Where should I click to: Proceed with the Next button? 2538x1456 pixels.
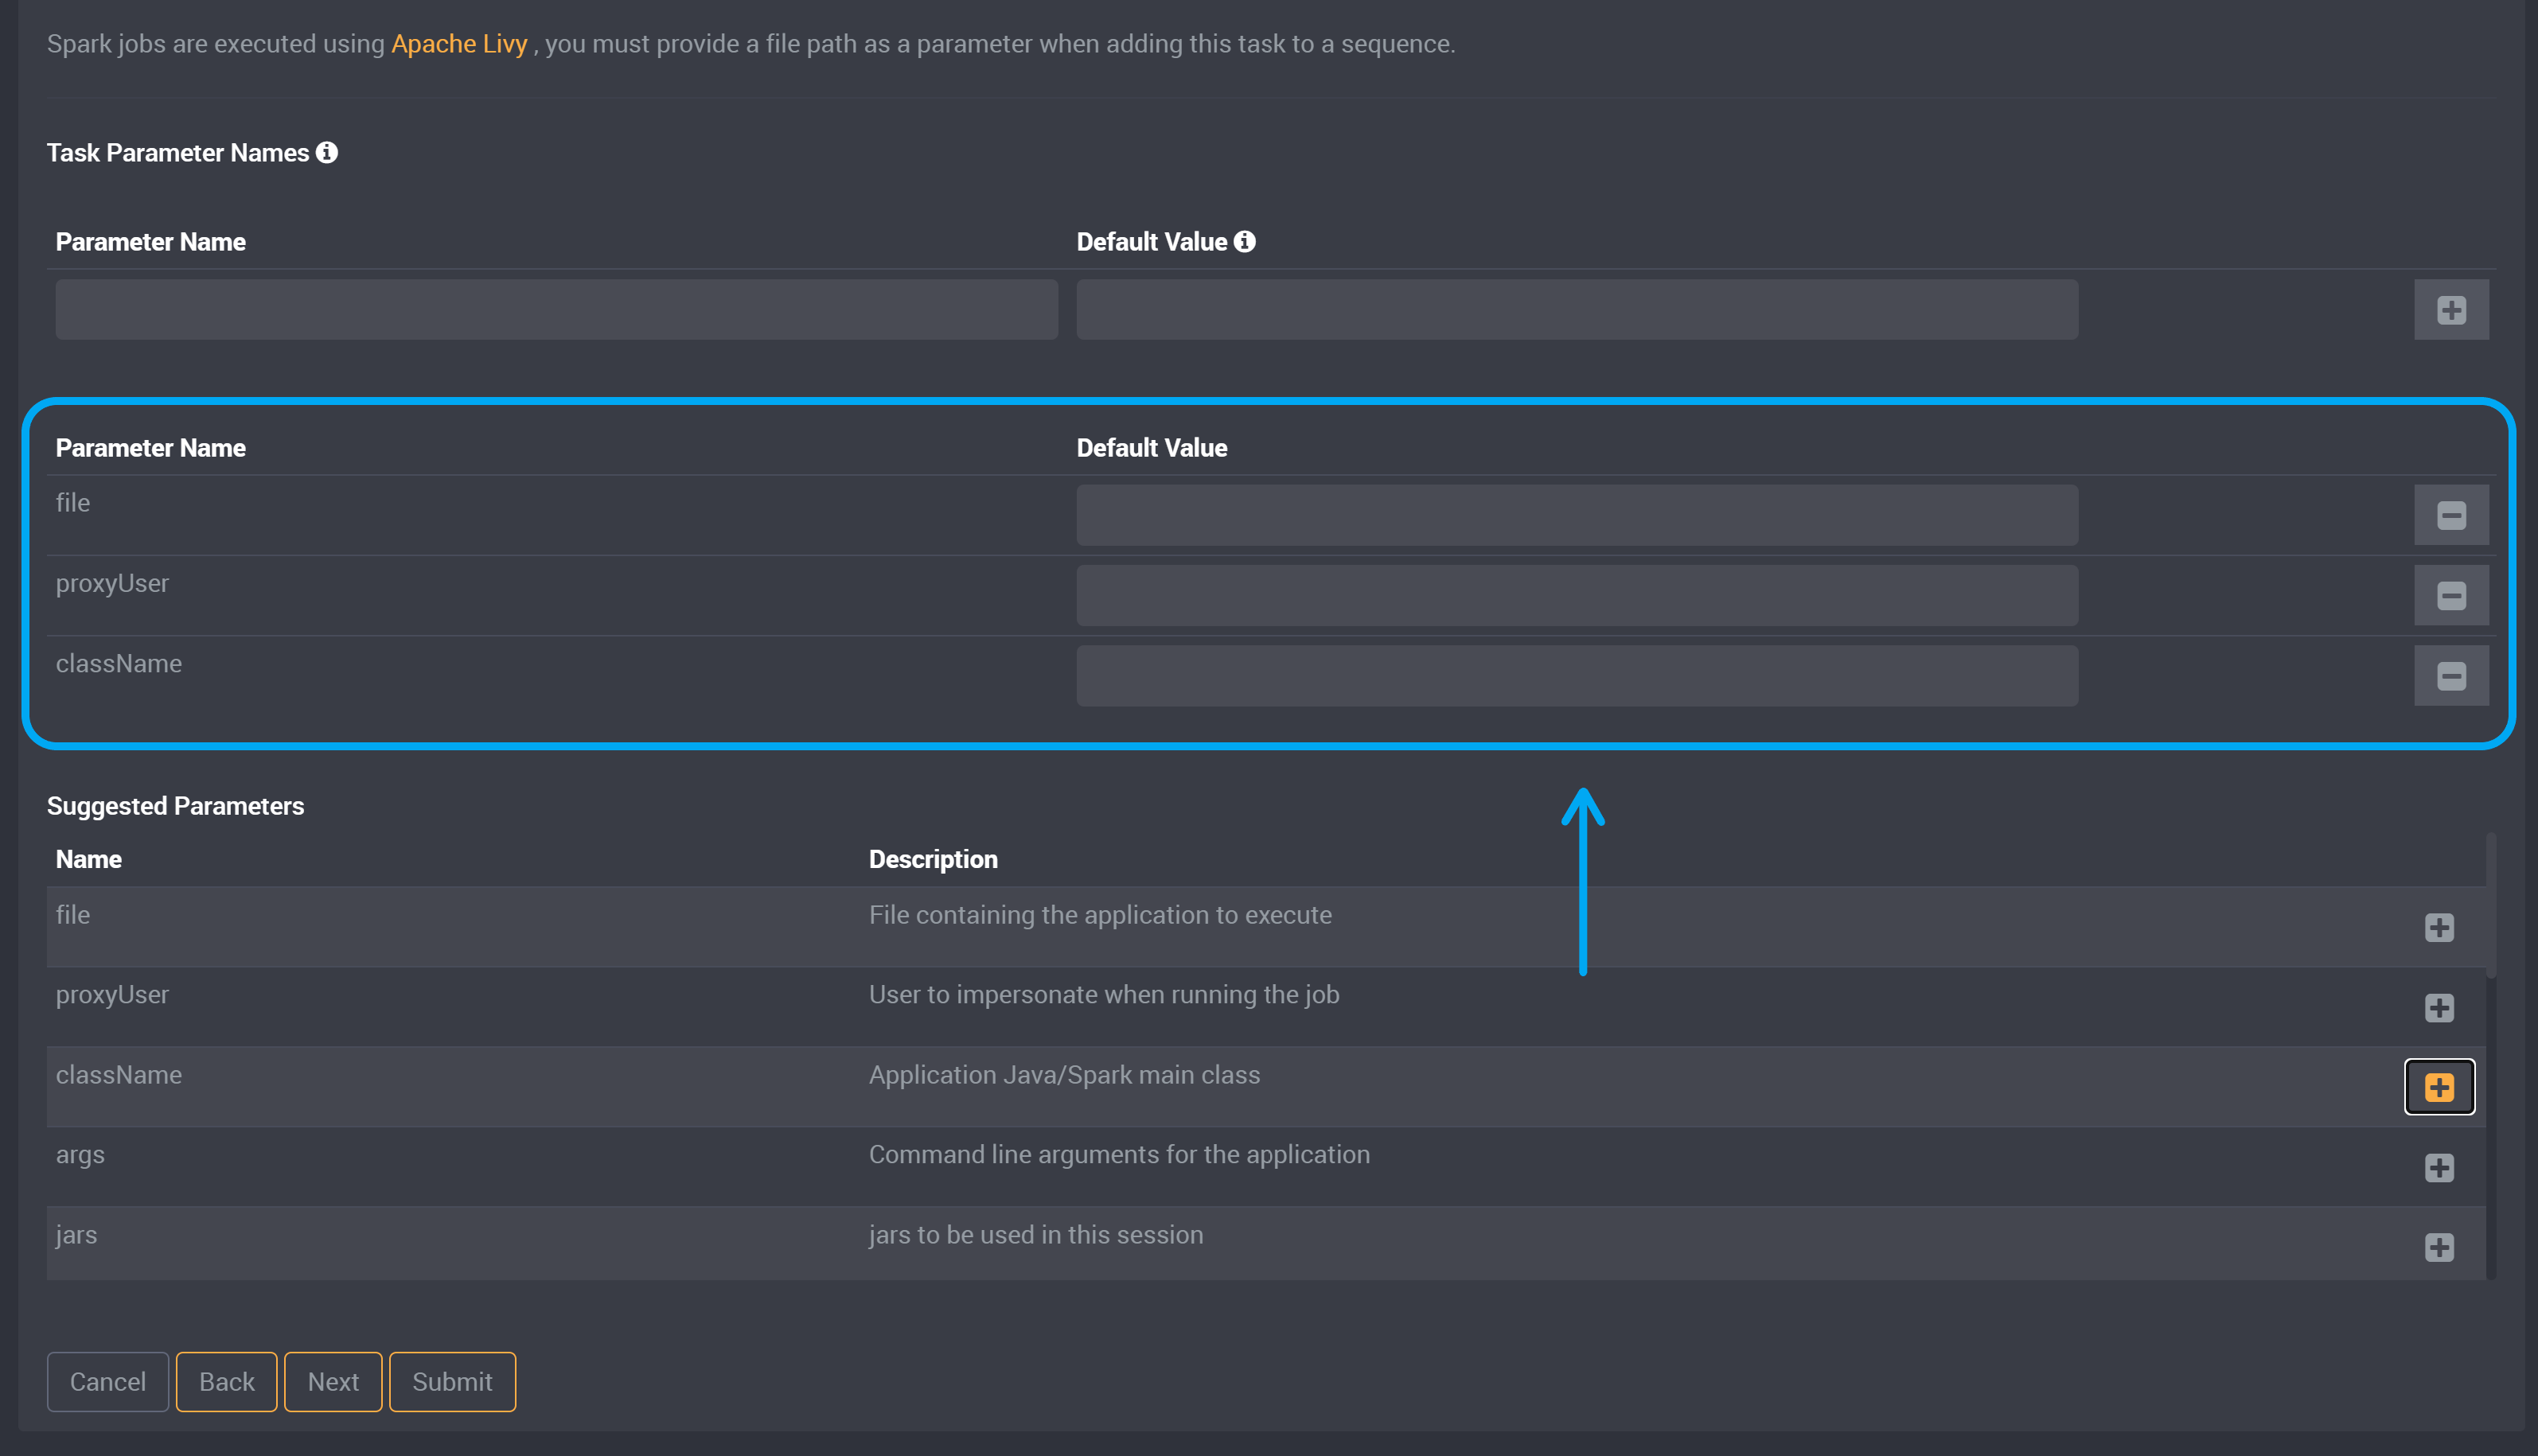pos(333,1381)
